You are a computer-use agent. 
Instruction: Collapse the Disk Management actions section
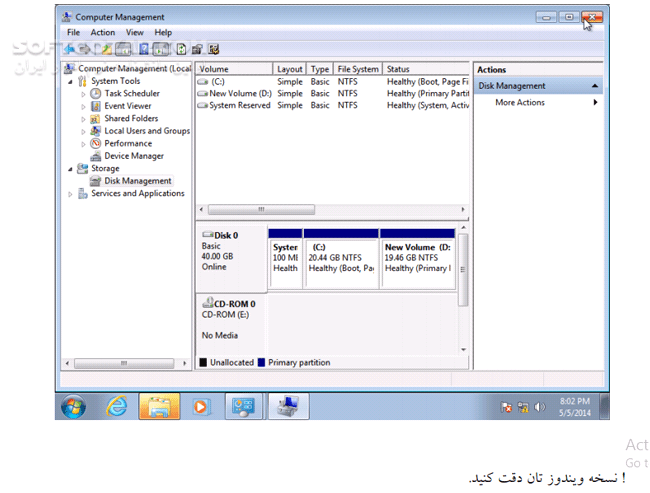coord(596,86)
